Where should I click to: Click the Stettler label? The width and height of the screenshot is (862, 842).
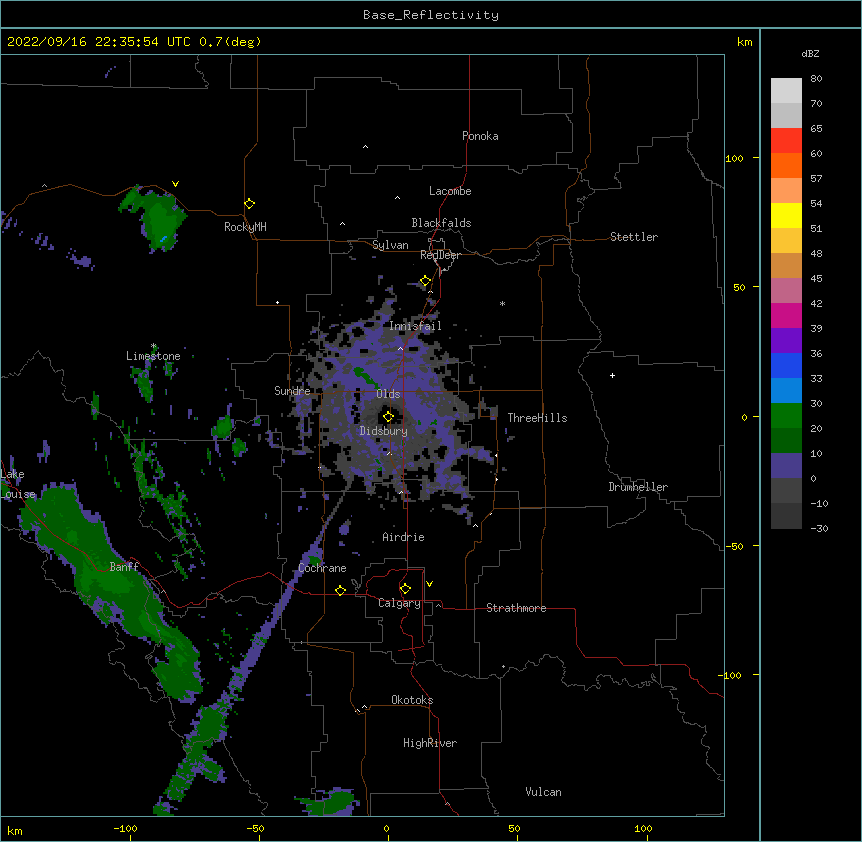pos(634,237)
